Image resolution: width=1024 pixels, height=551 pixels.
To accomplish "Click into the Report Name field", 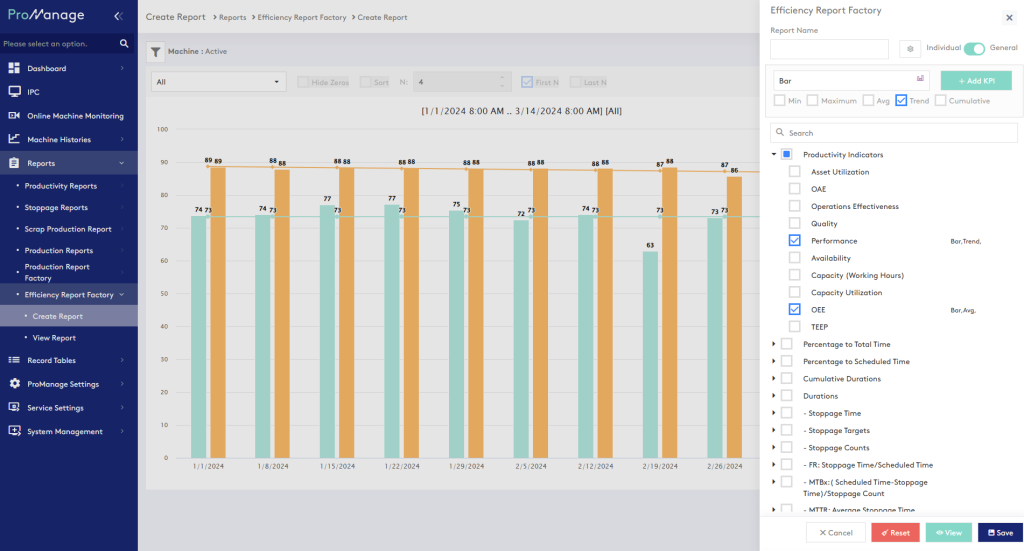I will pos(829,49).
